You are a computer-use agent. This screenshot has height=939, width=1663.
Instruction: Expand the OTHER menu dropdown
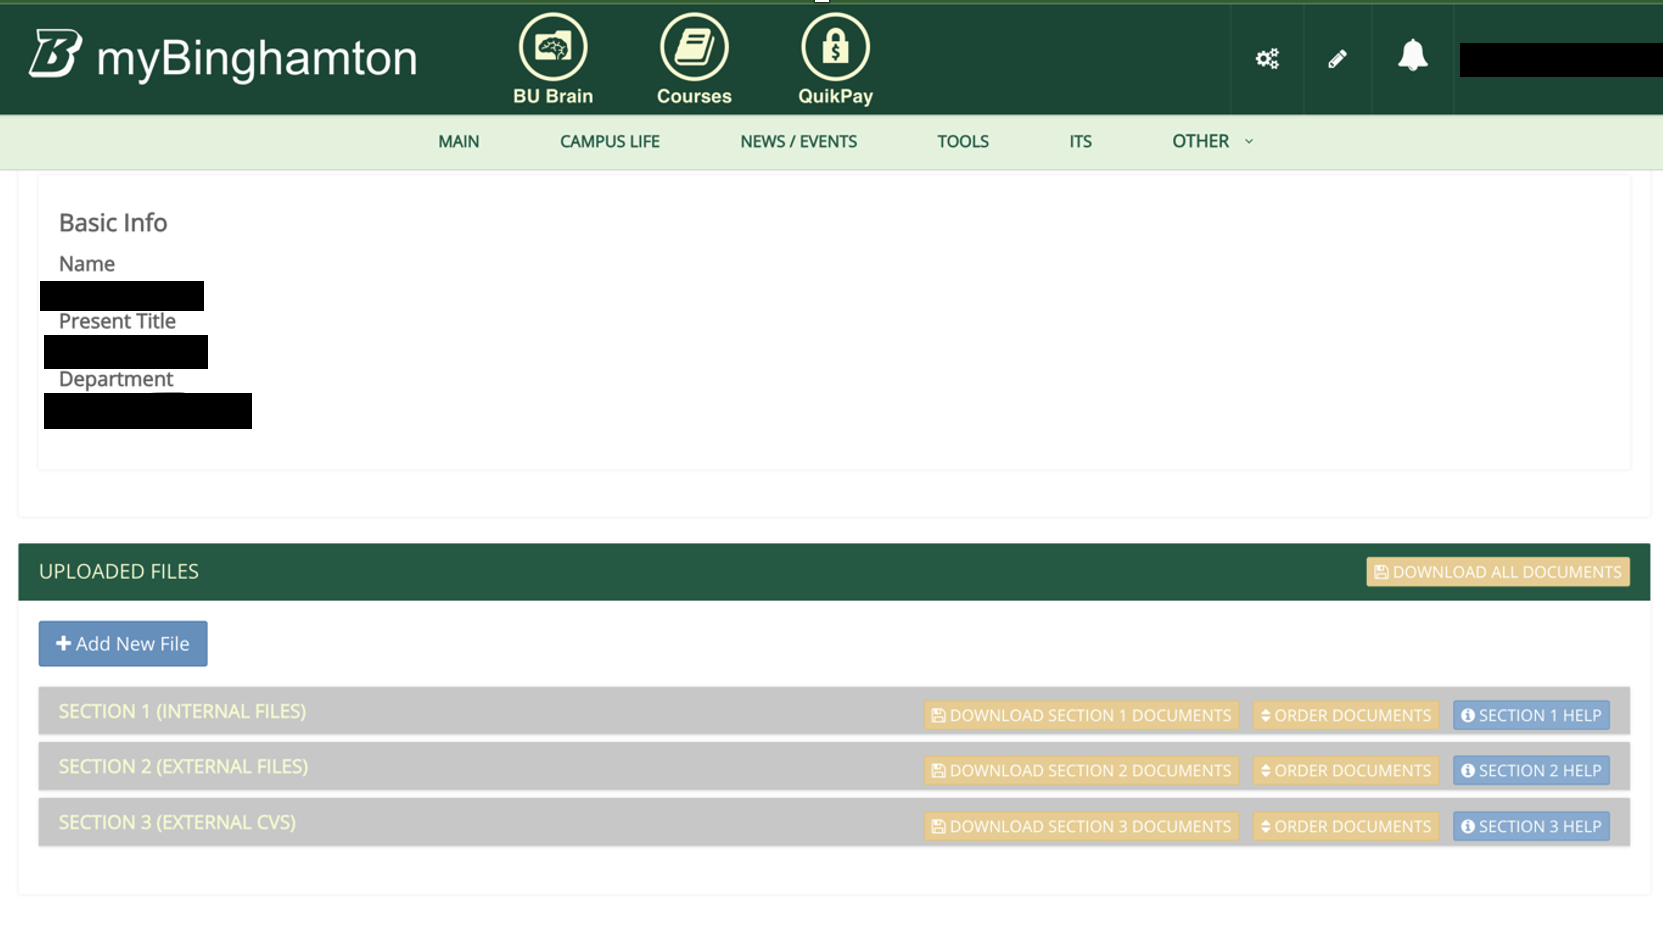coord(1212,141)
